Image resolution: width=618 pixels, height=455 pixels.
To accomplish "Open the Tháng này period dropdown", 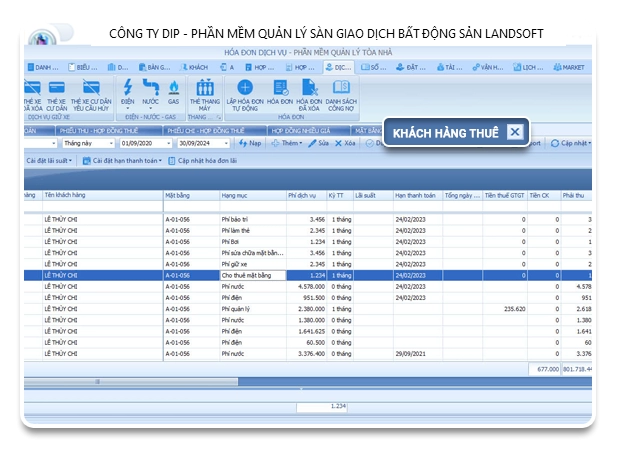I will pos(111,143).
